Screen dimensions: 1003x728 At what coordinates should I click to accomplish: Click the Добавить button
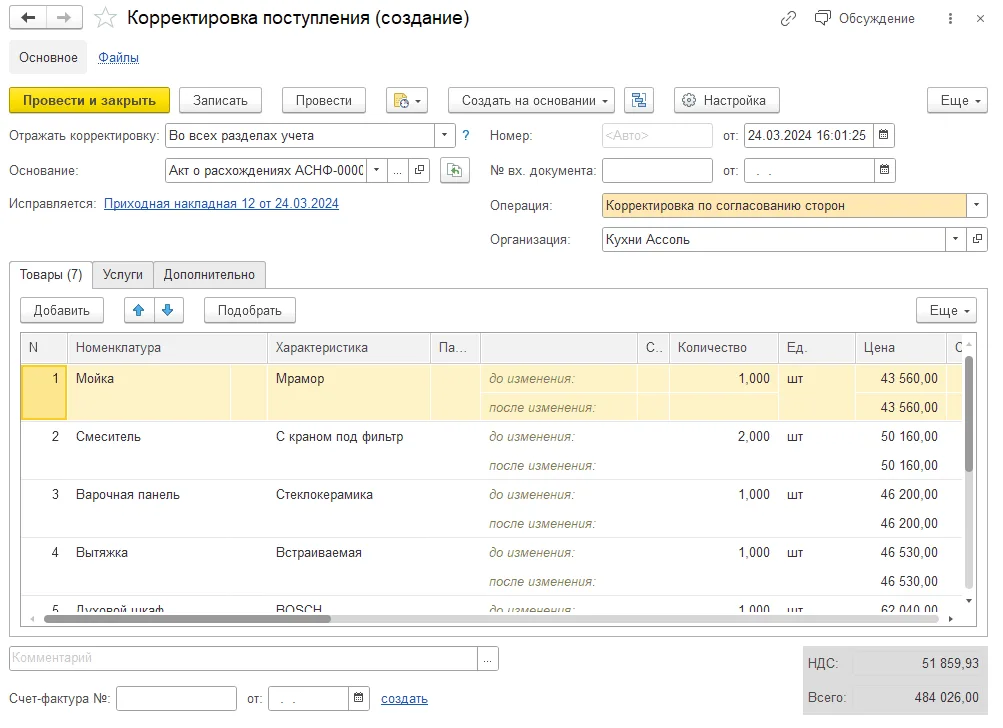[x=61, y=310]
